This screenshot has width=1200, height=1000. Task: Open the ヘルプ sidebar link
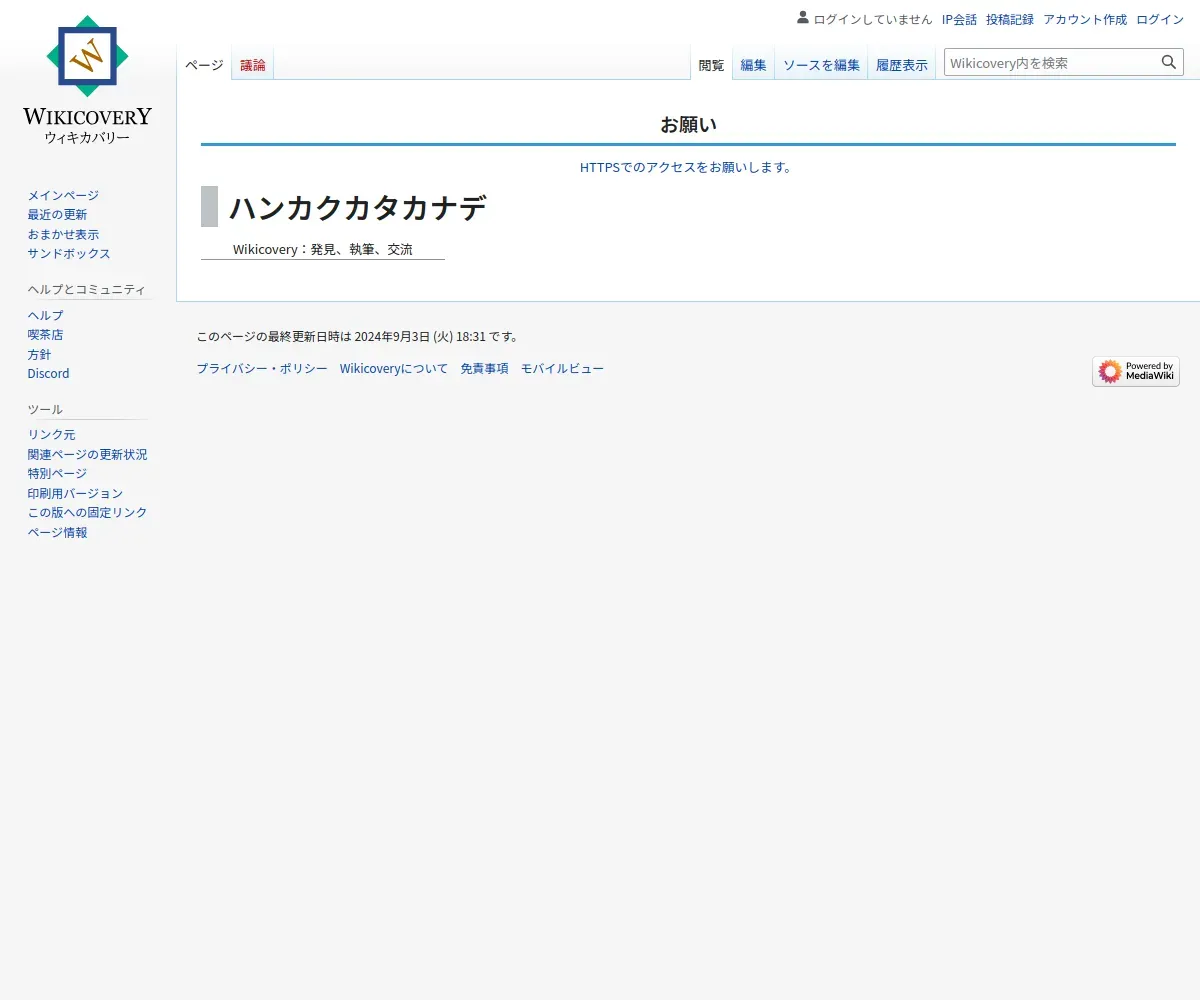(45, 315)
